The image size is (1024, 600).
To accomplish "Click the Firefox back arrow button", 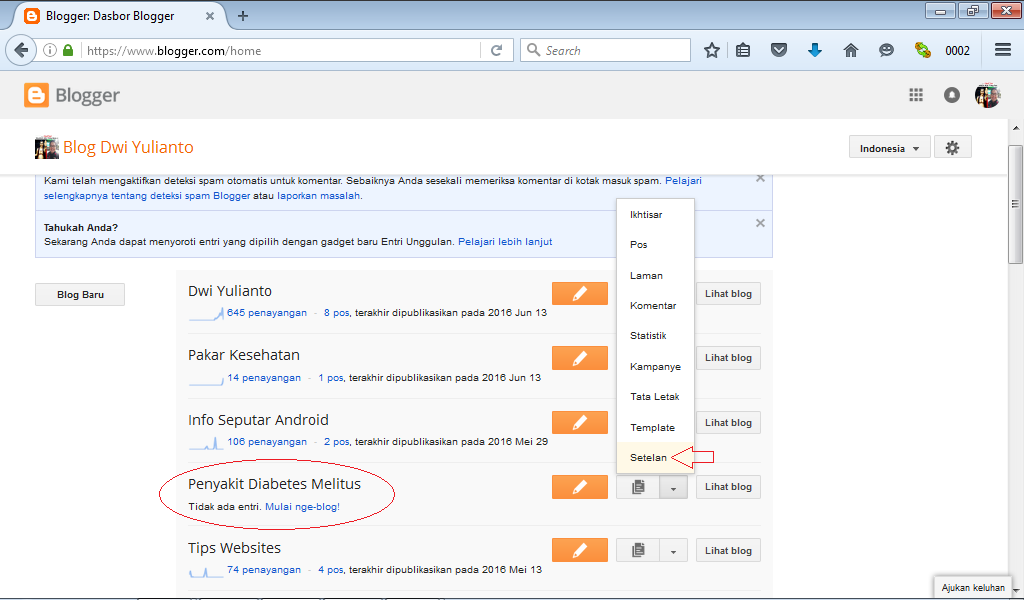I will tap(21, 50).
